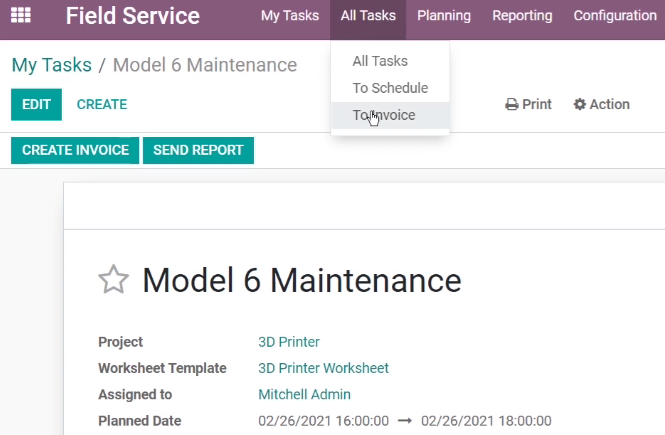Click the printer icon next to Print
Viewport: 665px width, 435px height.
click(512, 104)
